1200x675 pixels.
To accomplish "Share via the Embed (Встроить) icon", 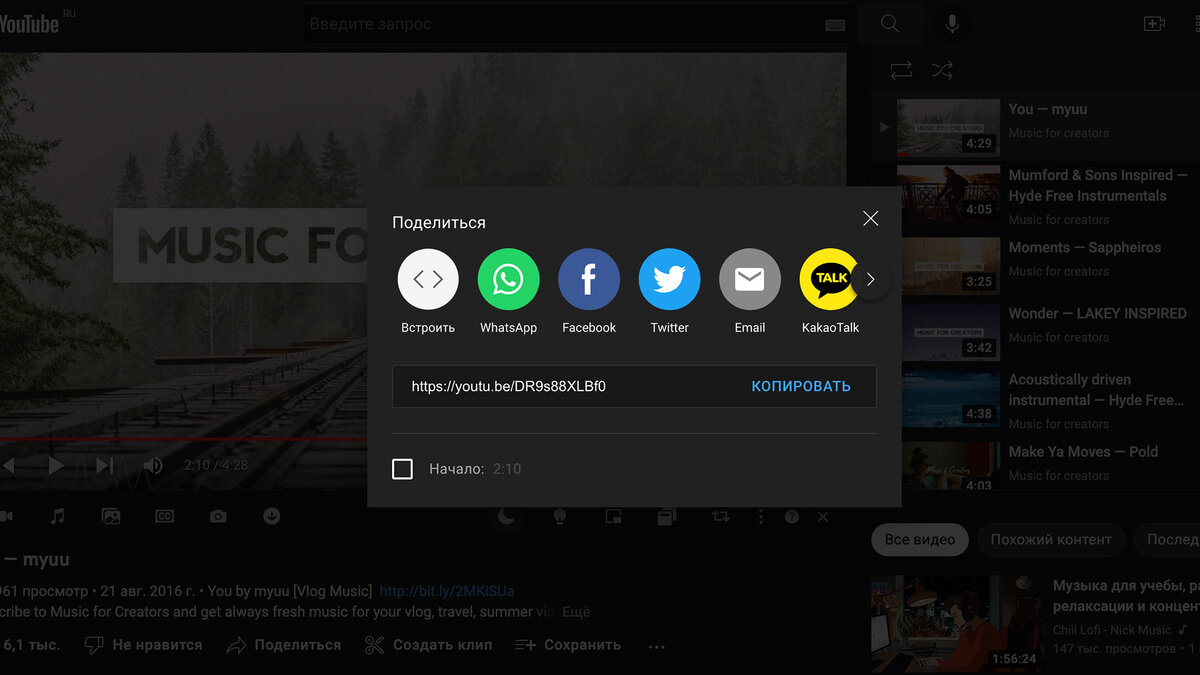I will [x=428, y=279].
